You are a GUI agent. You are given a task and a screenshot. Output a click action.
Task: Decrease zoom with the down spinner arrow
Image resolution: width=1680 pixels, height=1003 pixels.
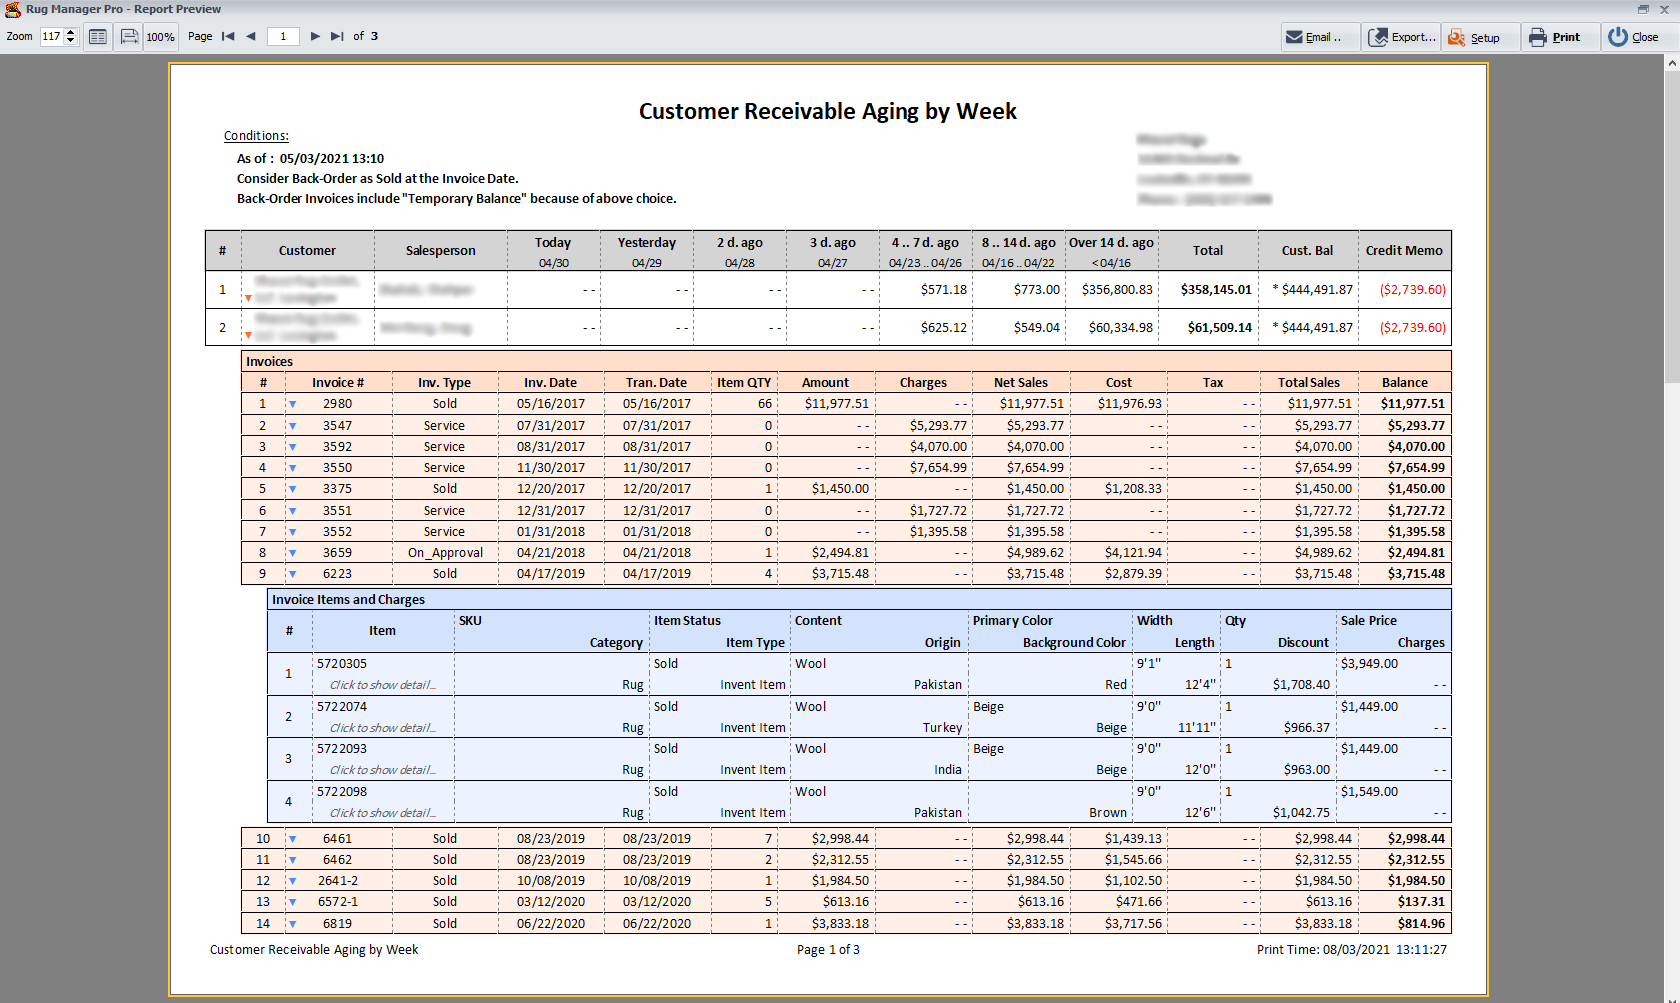[71, 42]
